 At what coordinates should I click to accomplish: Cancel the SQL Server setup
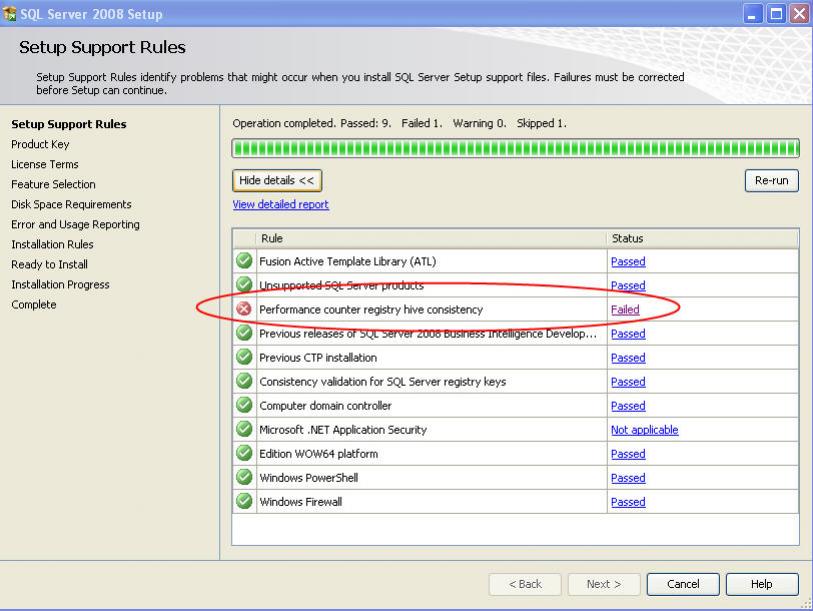pyautogui.click(x=683, y=584)
